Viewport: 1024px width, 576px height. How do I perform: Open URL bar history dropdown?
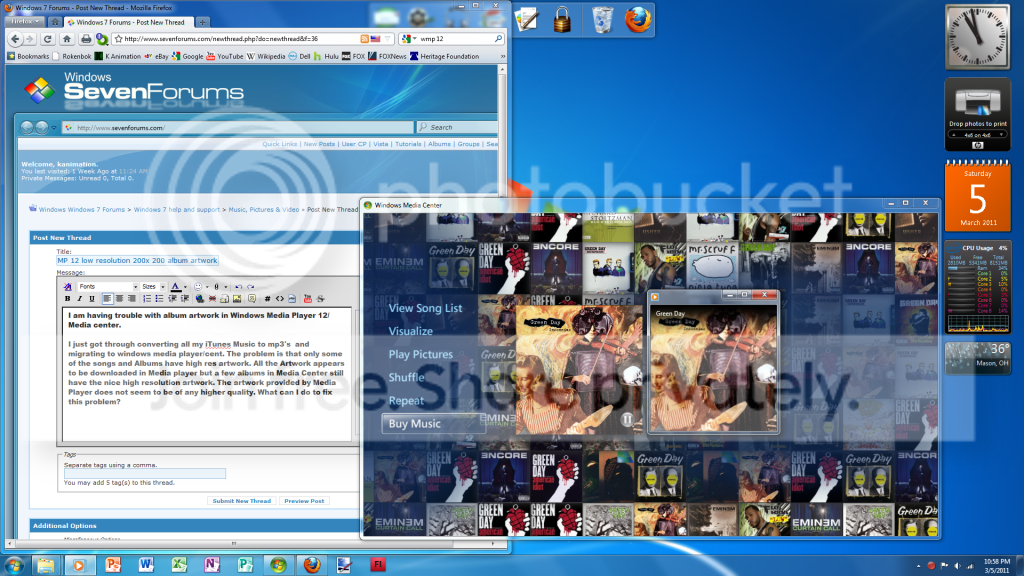pos(387,39)
